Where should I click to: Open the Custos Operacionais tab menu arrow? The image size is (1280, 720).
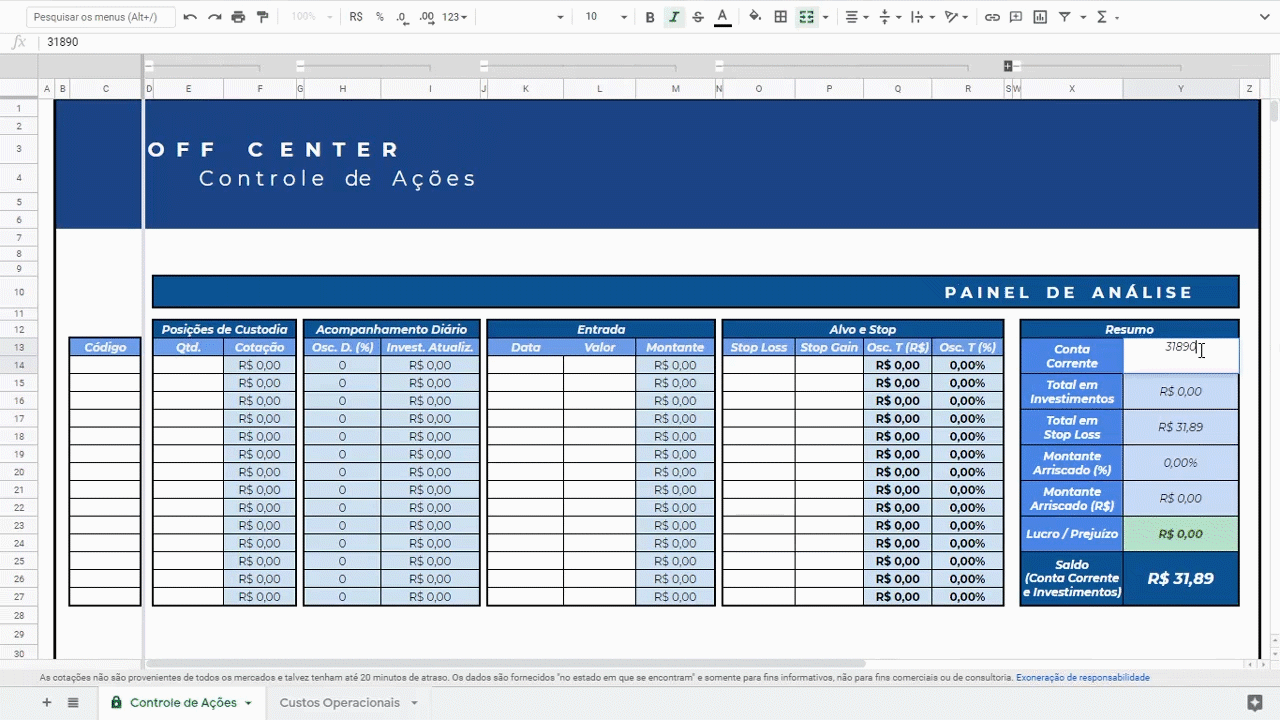pos(414,703)
